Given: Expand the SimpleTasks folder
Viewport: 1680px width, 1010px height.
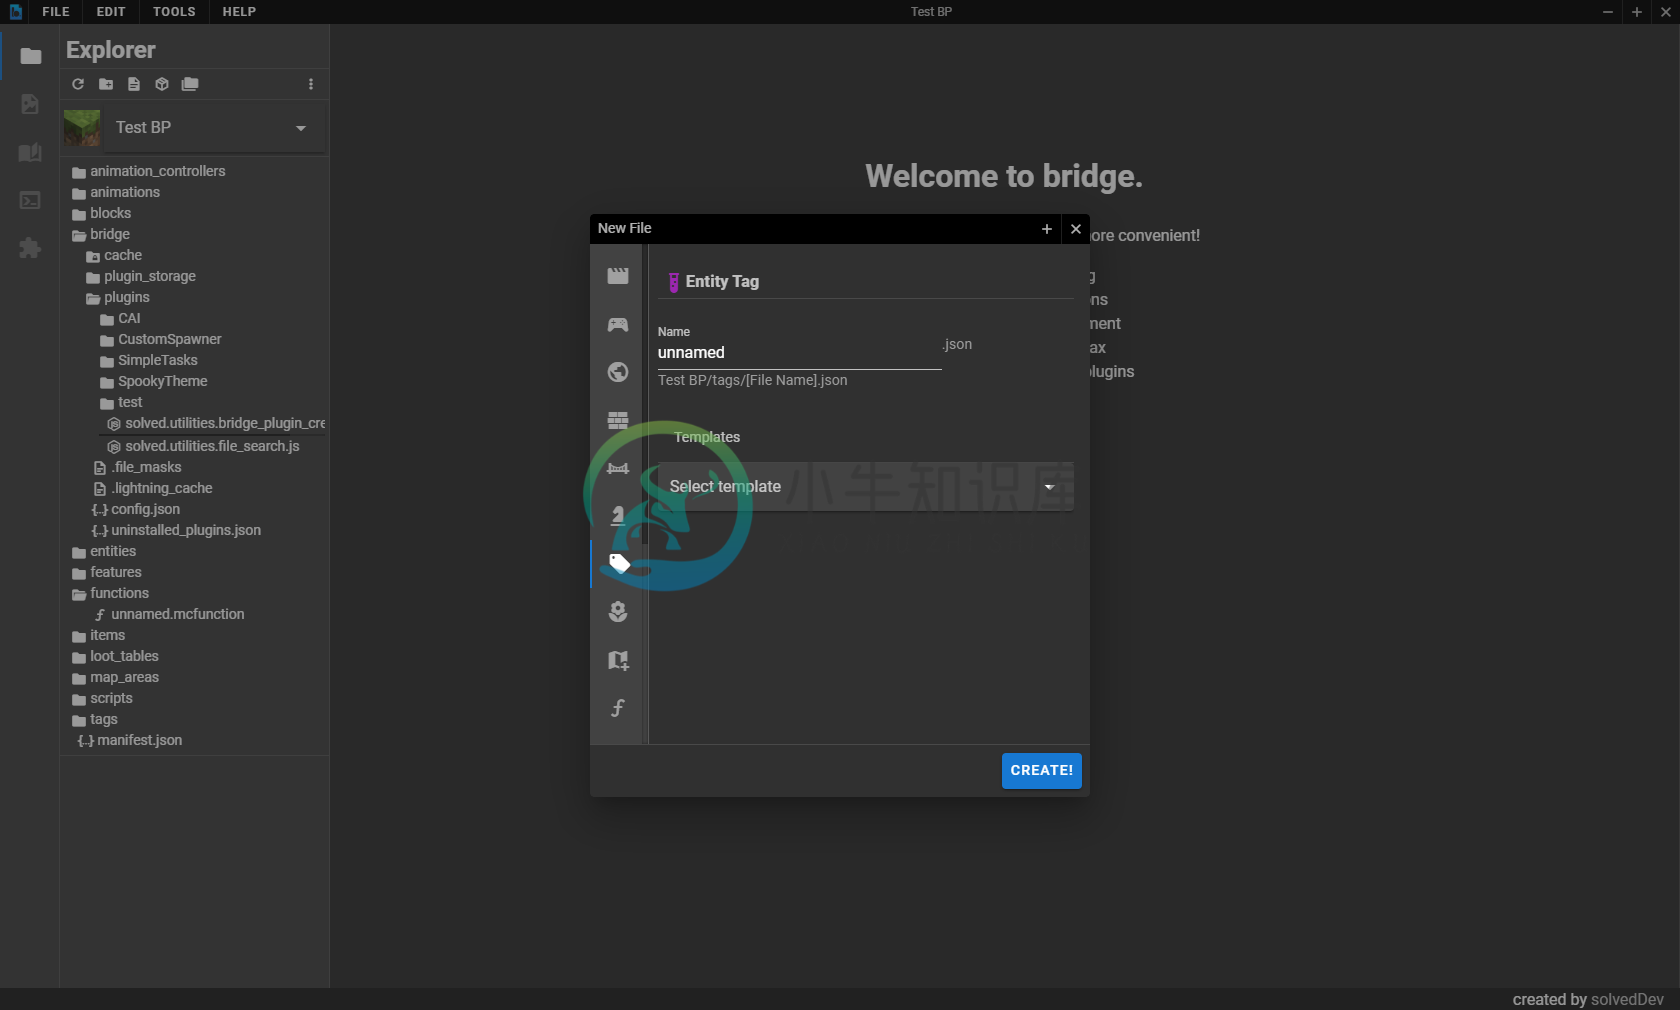Looking at the screenshot, I should pyautogui.click(x=148, y=360).
